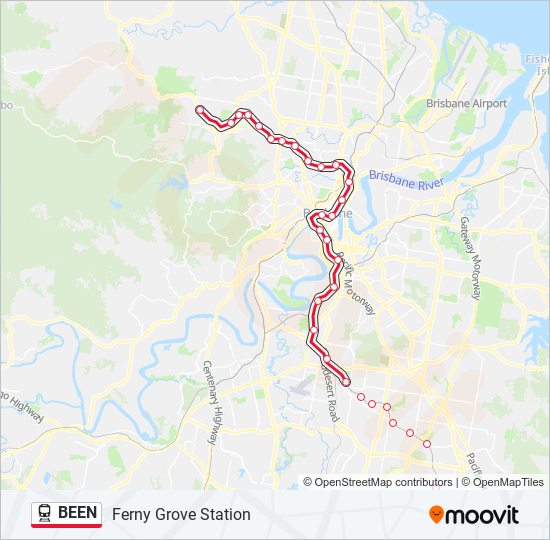Click the BEEN line badge
The height and width of the screenshot is (540, 550).
66,514
